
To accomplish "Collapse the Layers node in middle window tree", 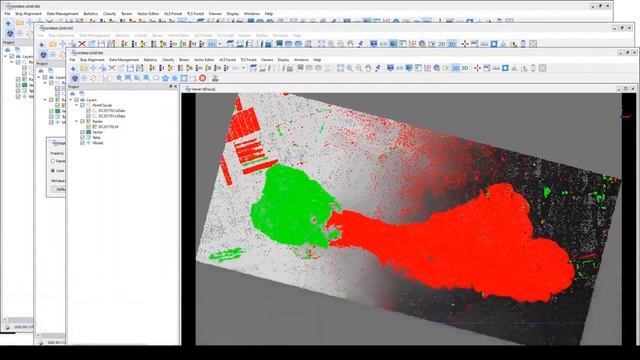I will 39,78.
